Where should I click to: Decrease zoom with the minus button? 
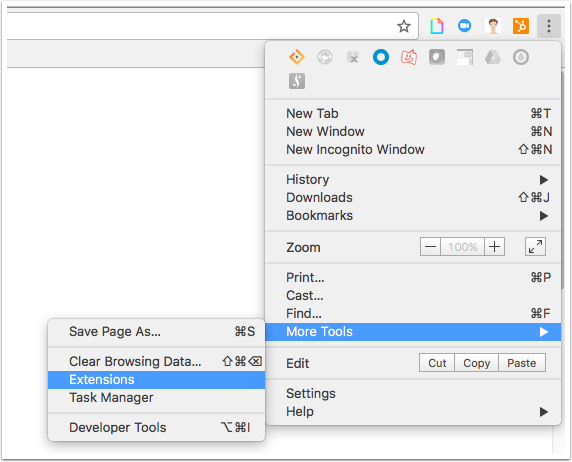[x=430, y=247]
